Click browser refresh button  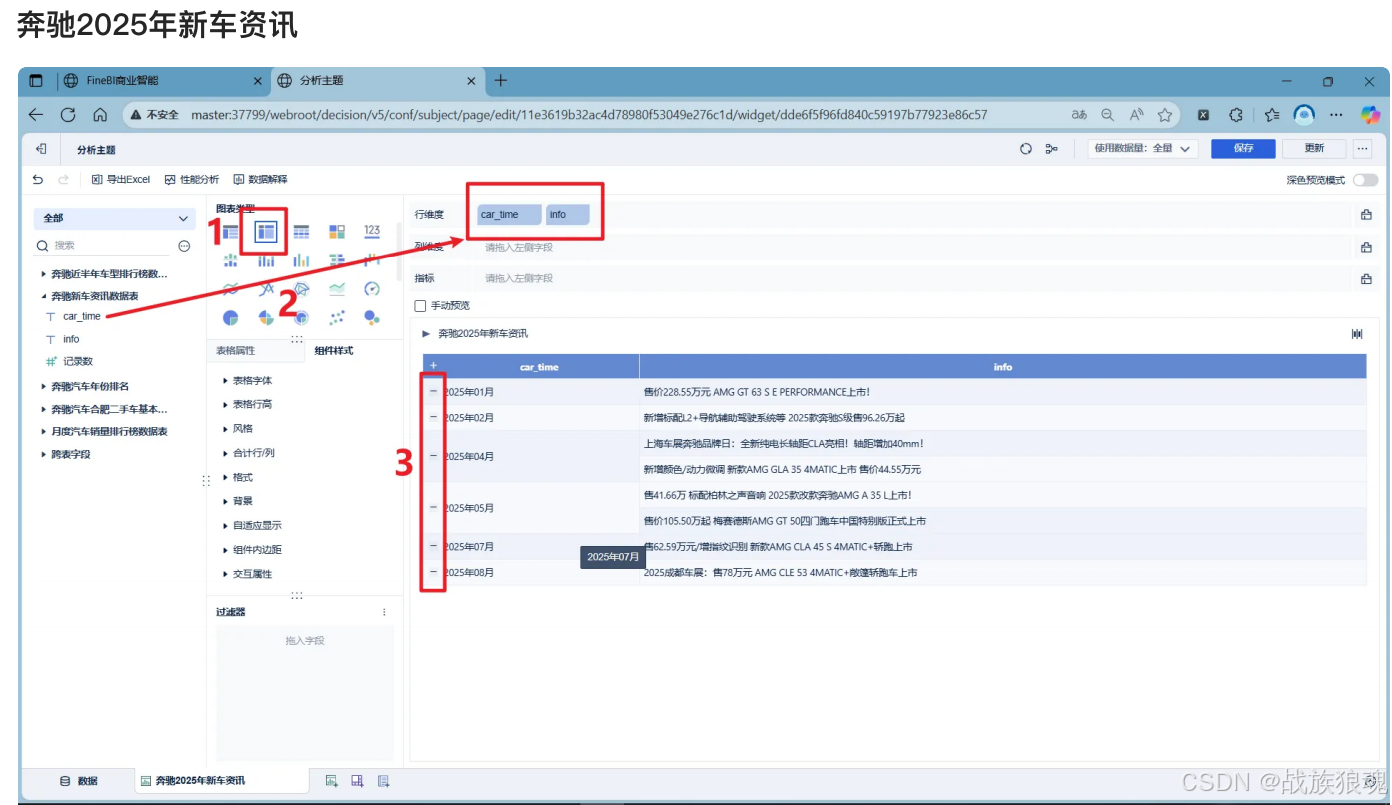pos(68,115)
